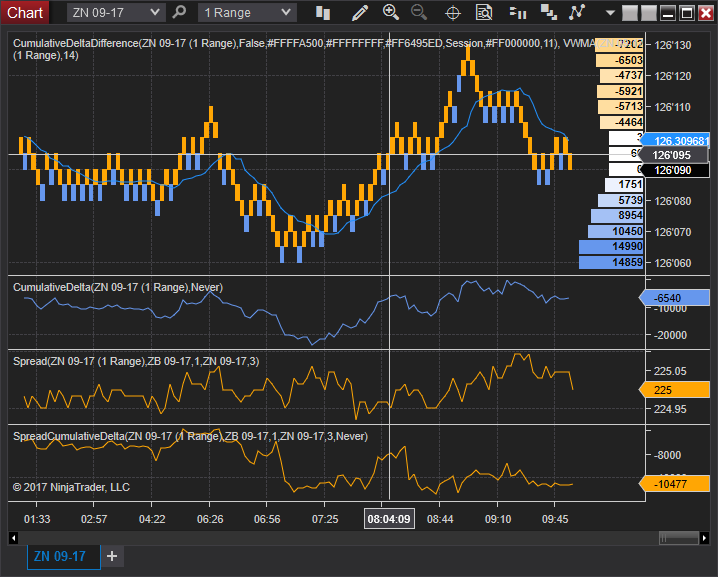Viewport: 718px width, 577px height.
Task: Open Chart Trader toolbar icon
Action: pyautogui.click(x=518, y=13)
